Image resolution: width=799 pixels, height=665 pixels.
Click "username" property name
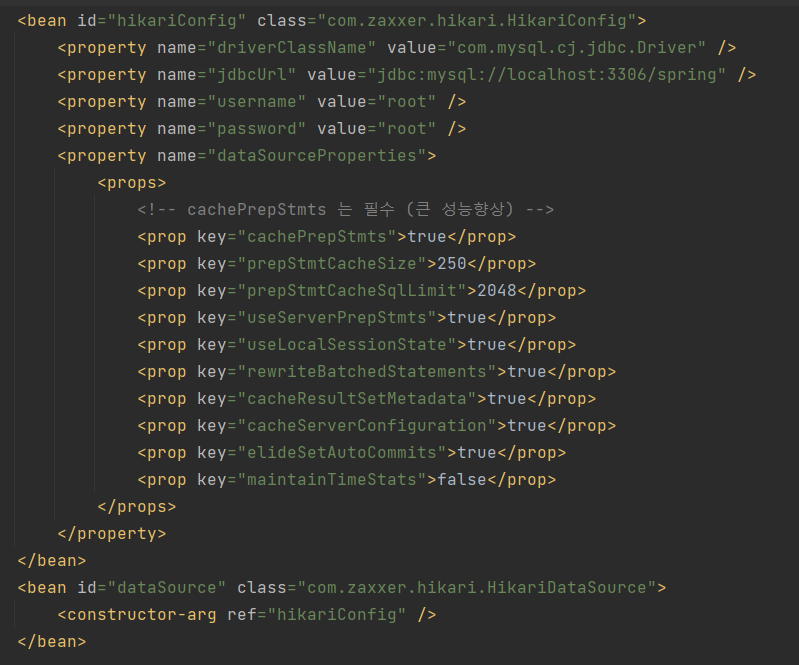click(256, 102)
